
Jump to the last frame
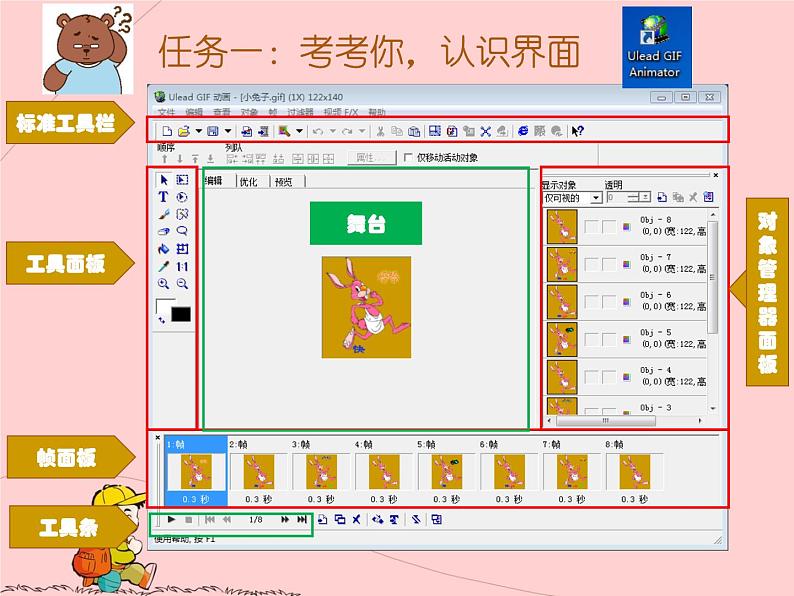302,520
